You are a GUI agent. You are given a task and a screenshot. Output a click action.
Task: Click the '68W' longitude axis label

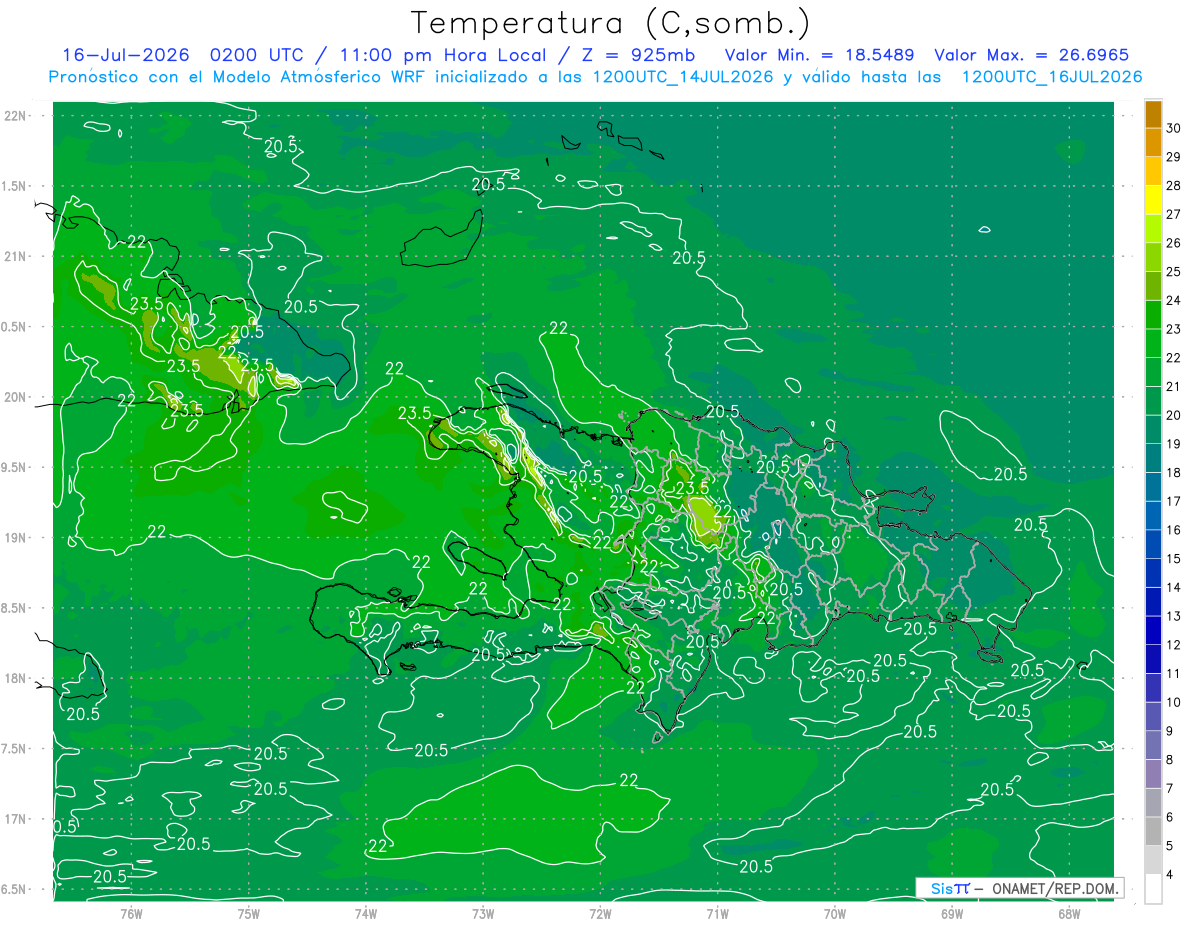1069,913
